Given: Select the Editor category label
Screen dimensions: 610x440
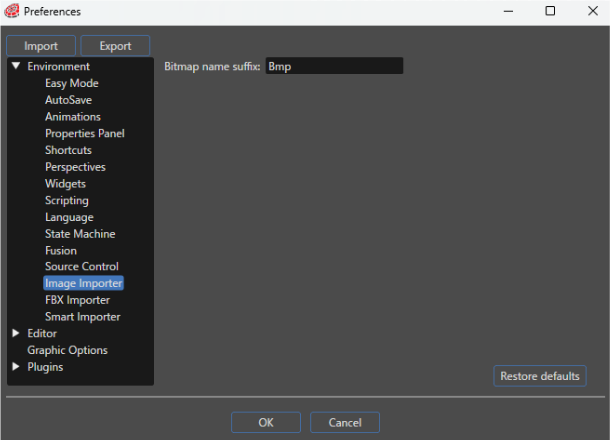Looking at the screenshot, I should (42, 333).
